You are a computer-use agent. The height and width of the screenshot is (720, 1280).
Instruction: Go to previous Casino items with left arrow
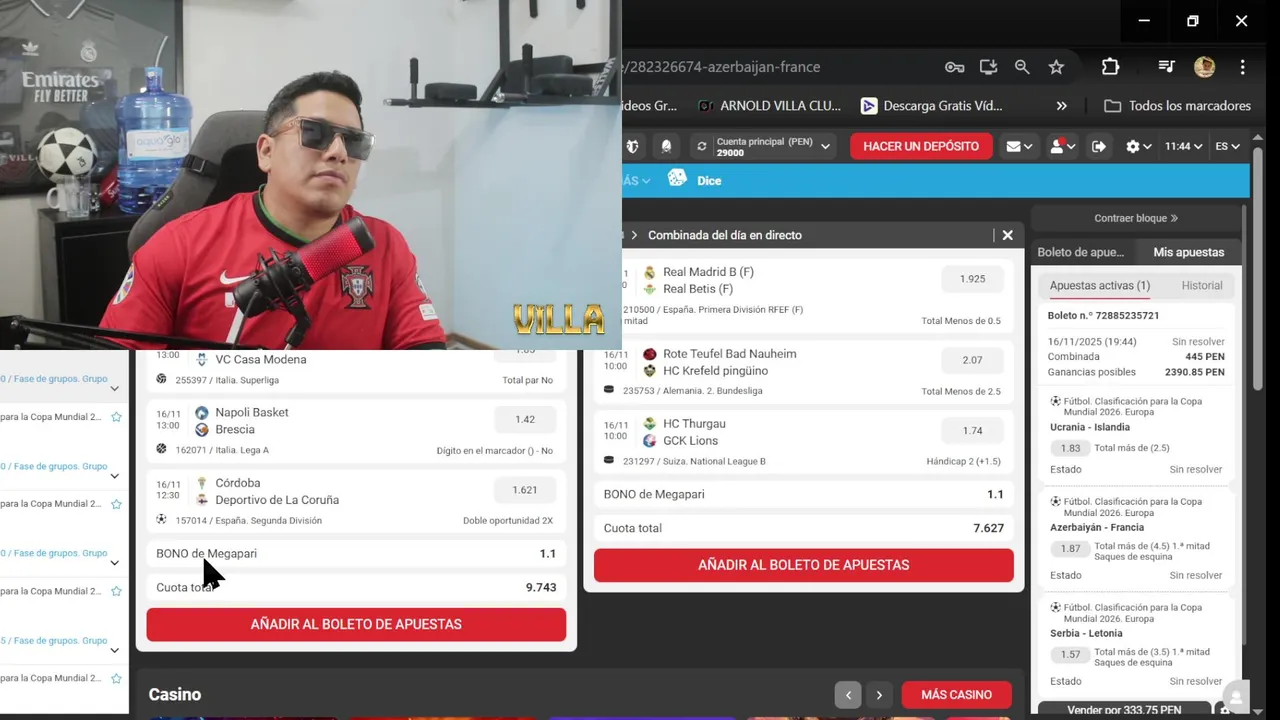pos(848,695)
